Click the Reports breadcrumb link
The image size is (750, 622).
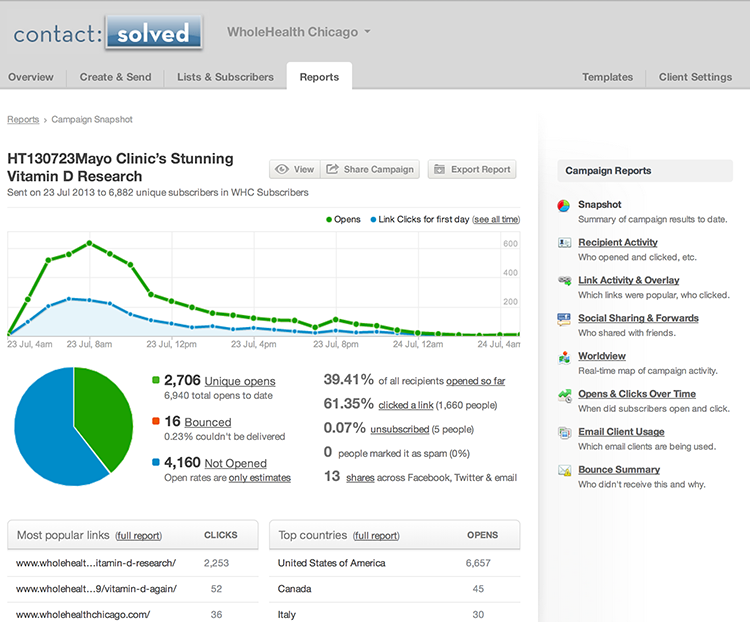tap(23, 120)
